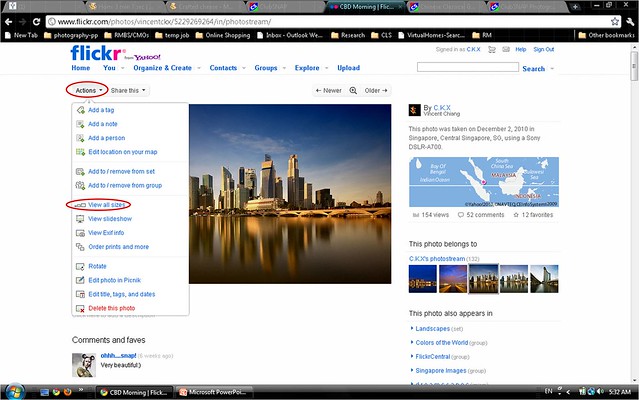Open the photography-pp bookmark folder

point(71,35)
